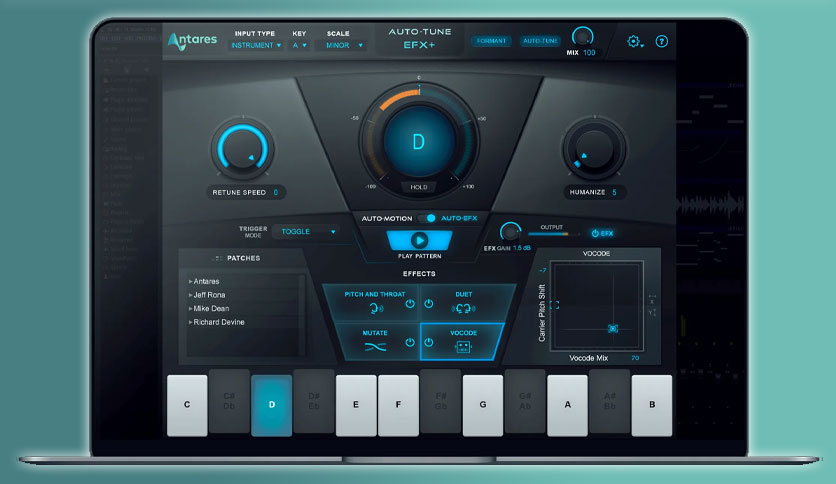Click the Humanize value 5
The width and height of the screenshot is (836, 484).
point(614,192)
